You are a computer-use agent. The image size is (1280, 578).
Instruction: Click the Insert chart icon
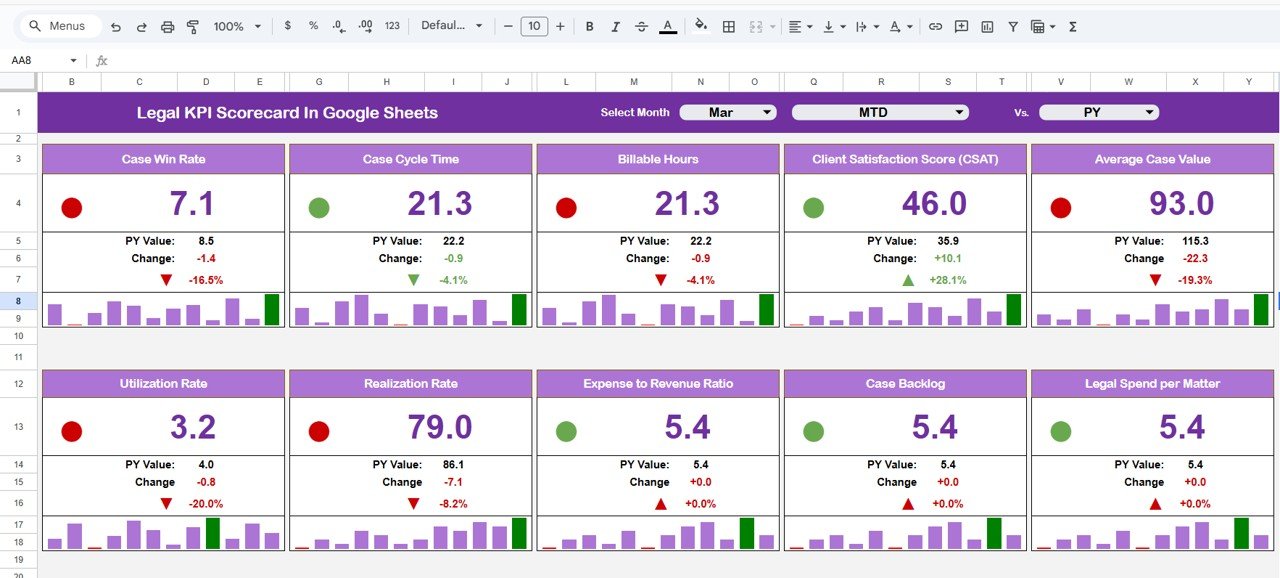(987, 26)
